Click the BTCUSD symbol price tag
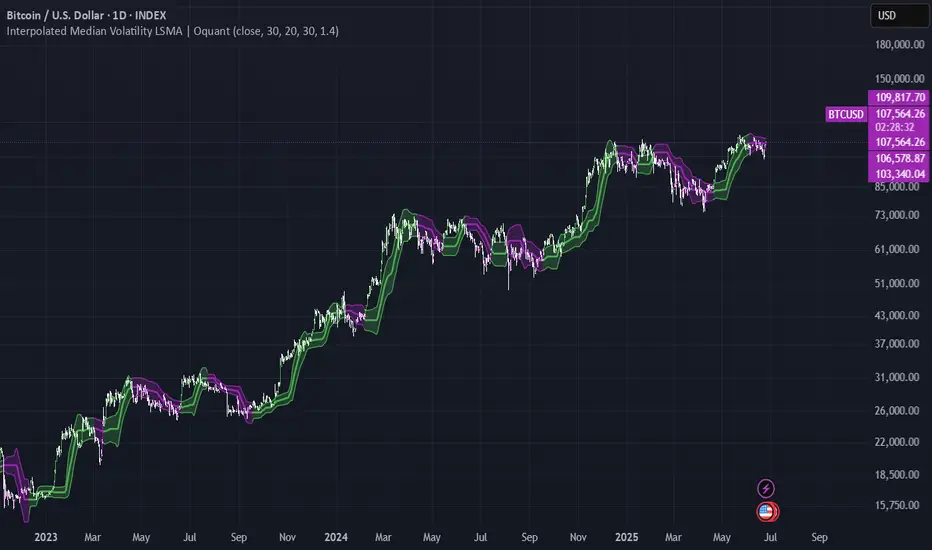 pos(846,114)
